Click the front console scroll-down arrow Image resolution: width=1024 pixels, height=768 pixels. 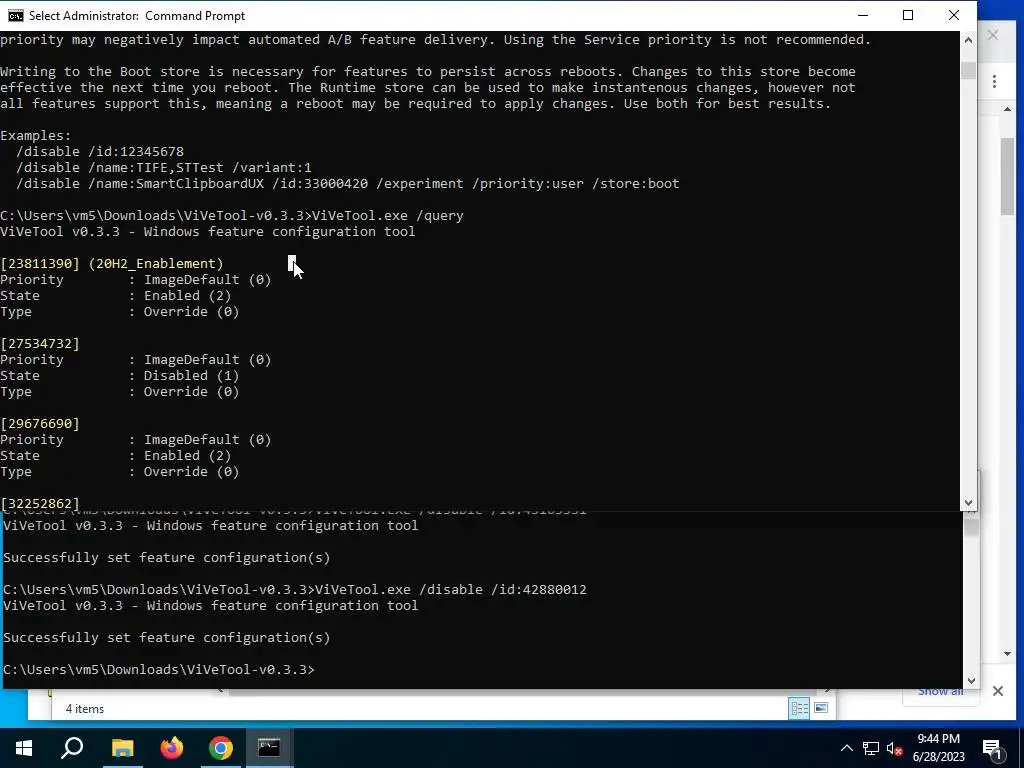(x=968, y=503)
